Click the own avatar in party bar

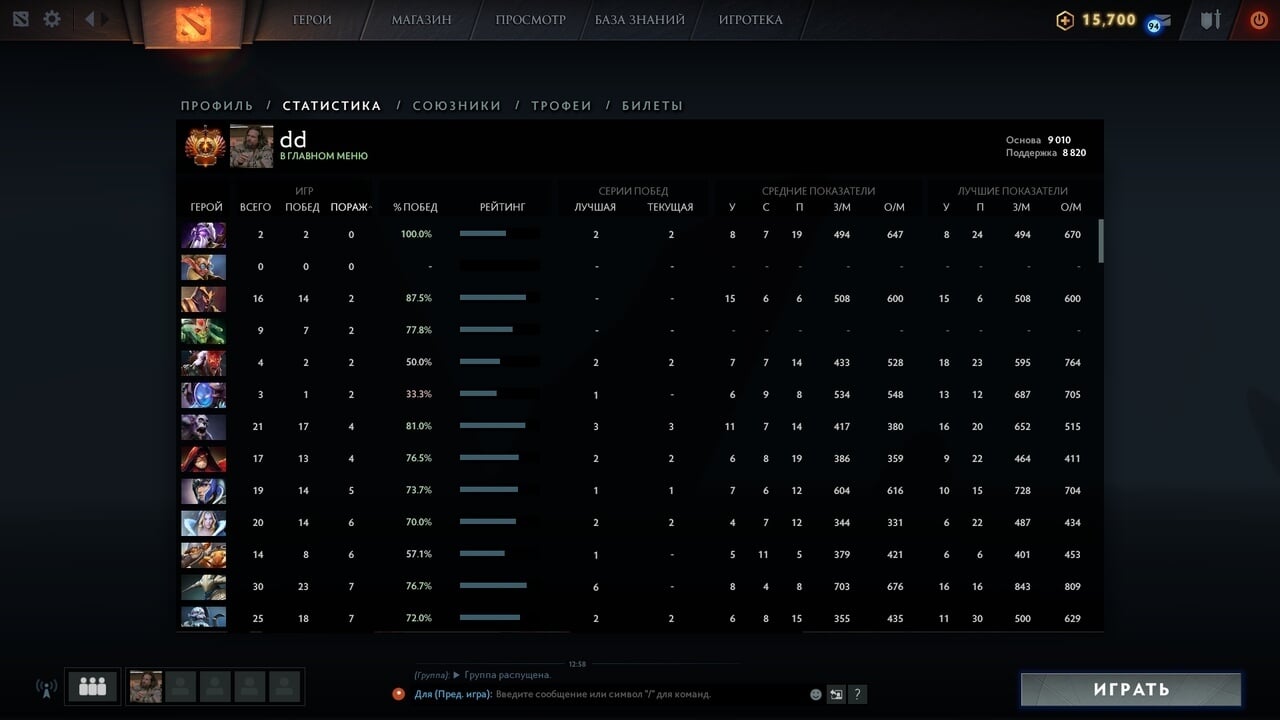[x=145, y=687]
